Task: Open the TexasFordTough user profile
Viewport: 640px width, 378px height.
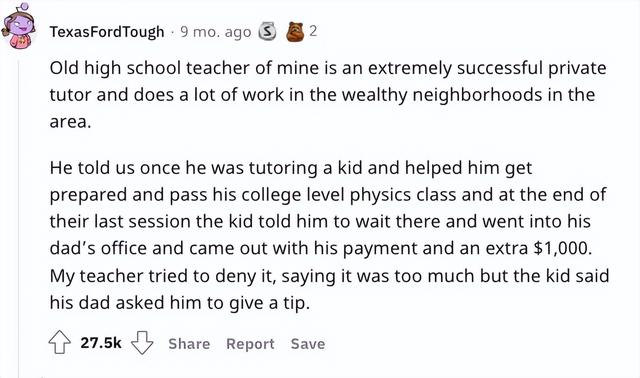Action: point(107,32)
